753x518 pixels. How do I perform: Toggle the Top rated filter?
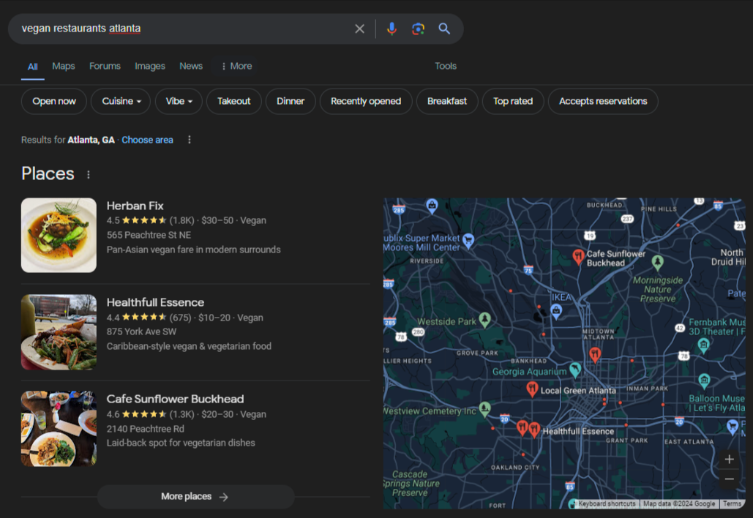tap(513, 101)
